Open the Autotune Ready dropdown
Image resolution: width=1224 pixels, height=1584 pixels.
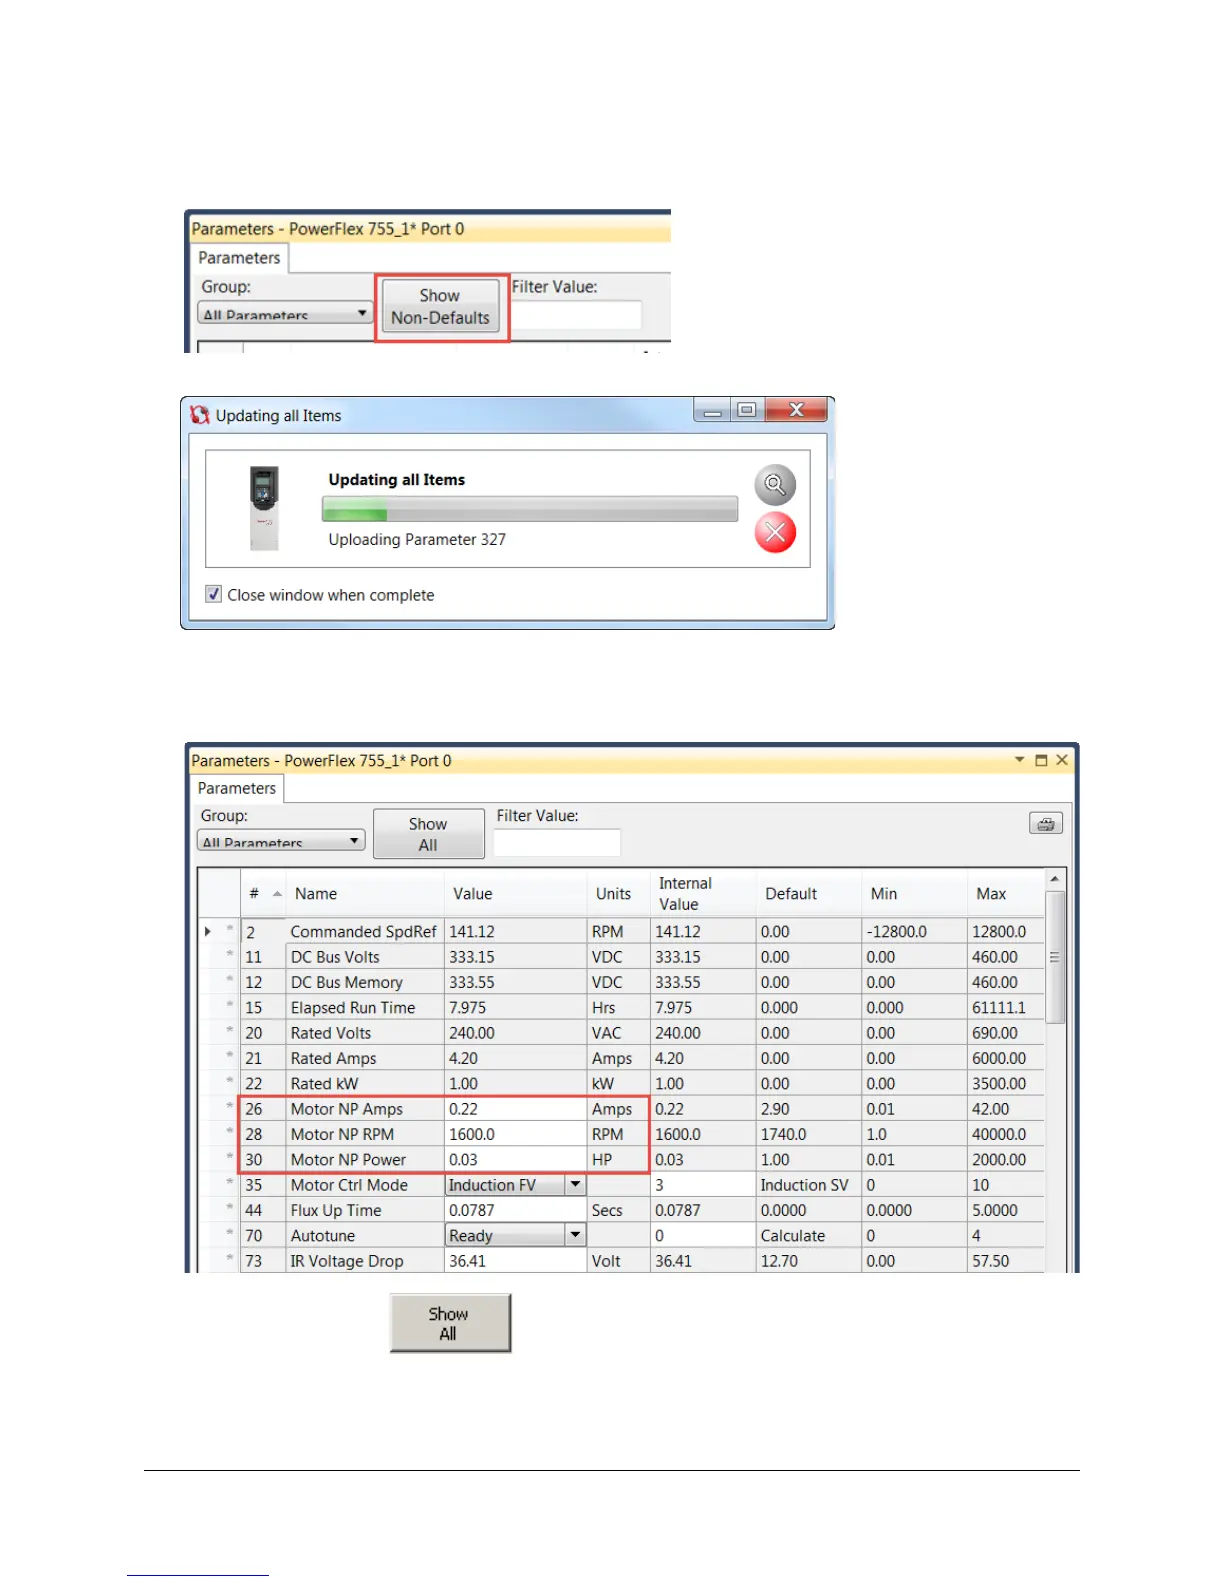575,1235
